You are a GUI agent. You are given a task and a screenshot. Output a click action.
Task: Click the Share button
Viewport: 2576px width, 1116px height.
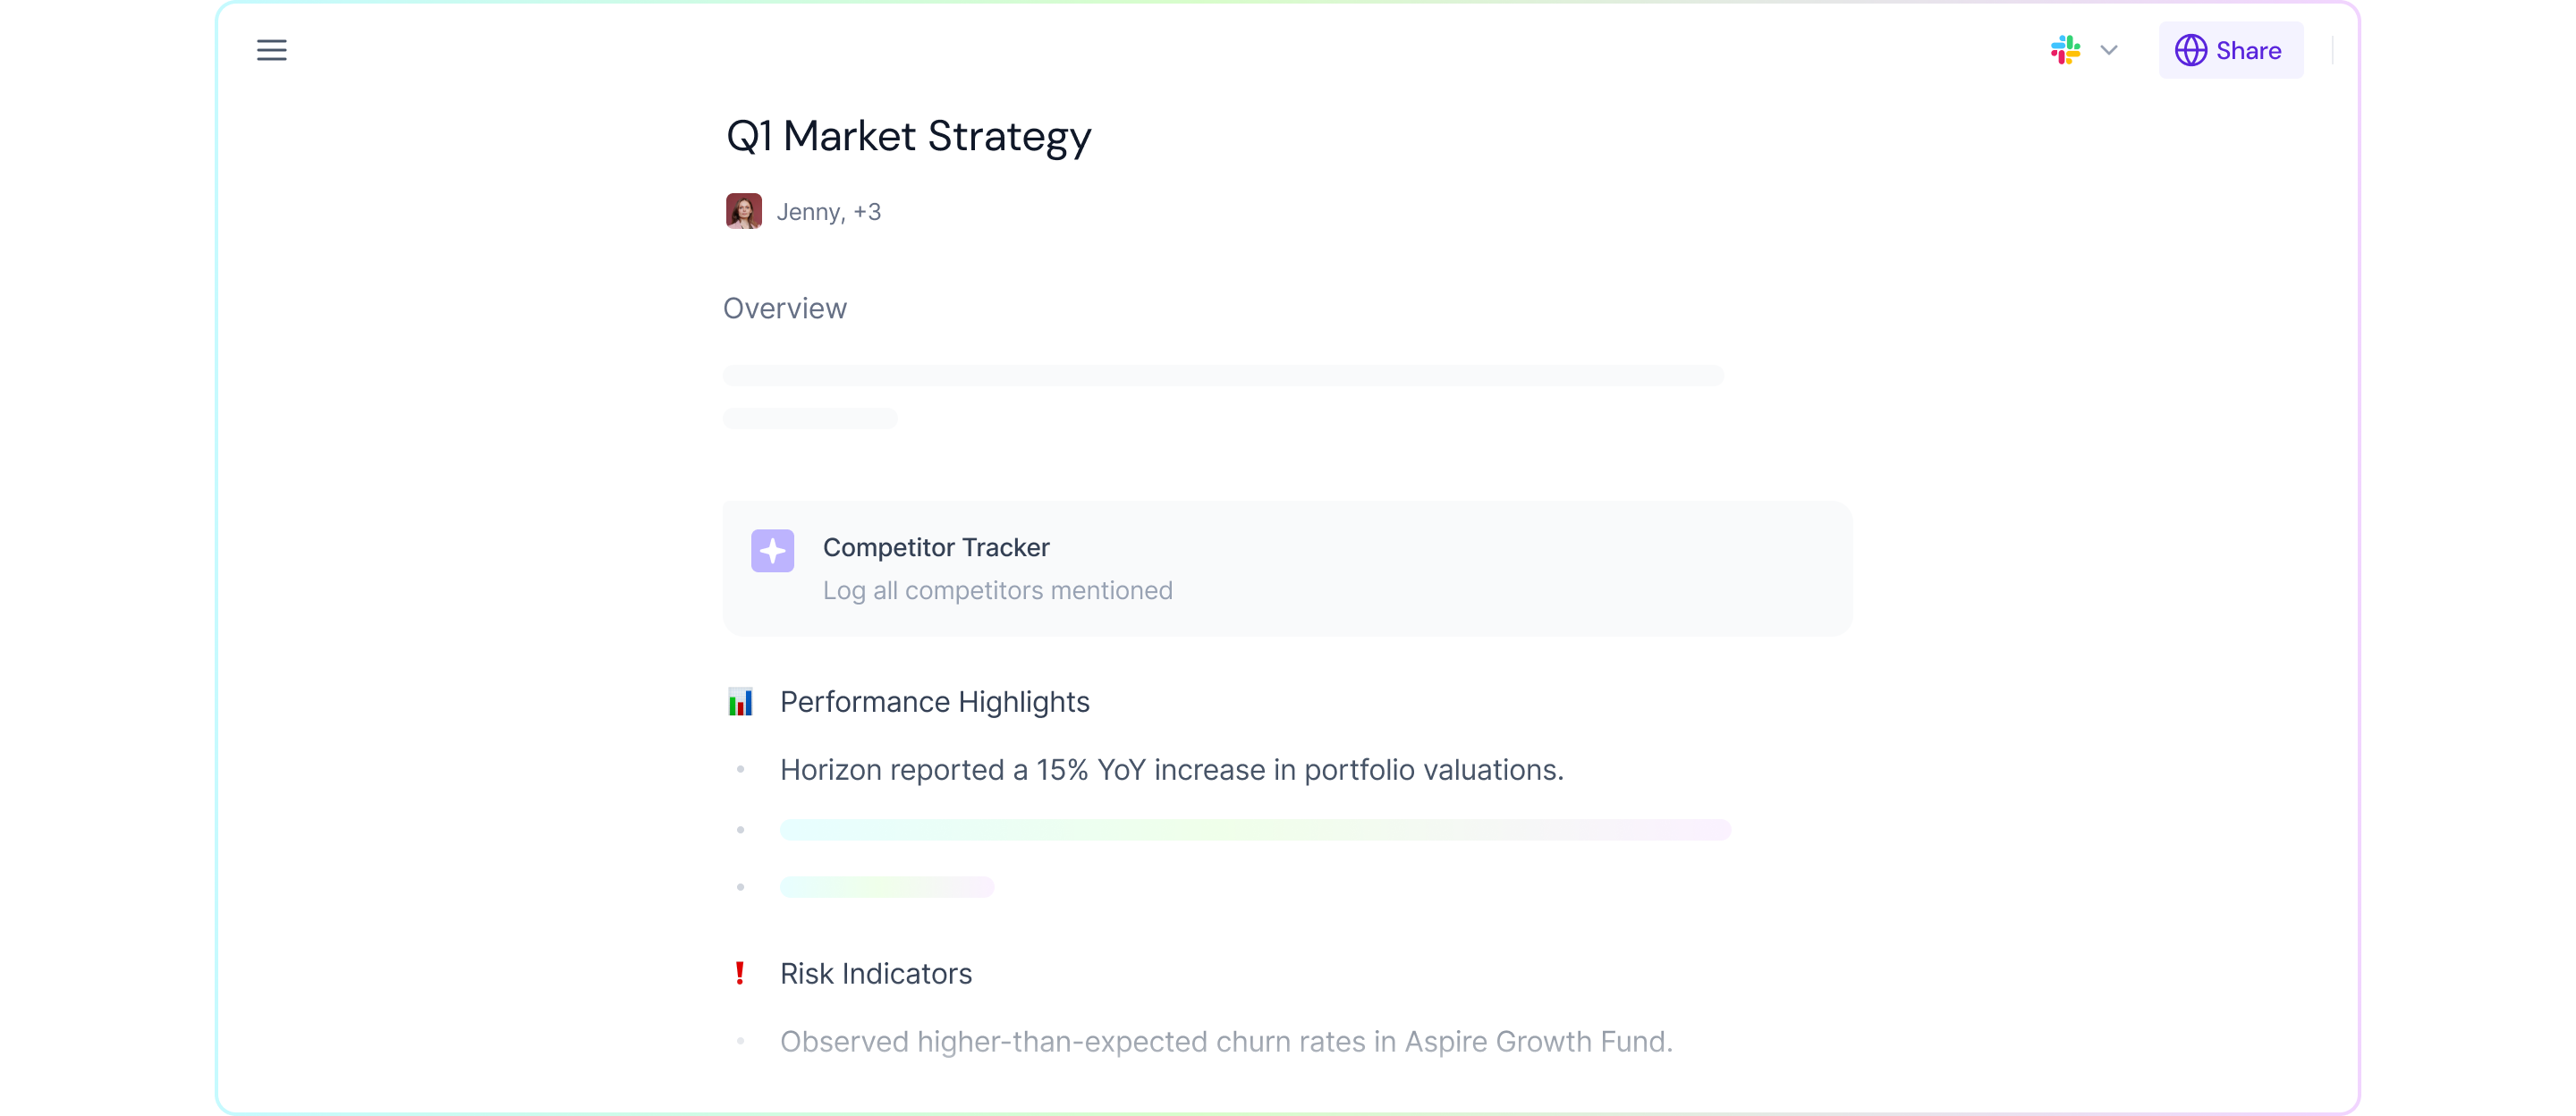2230,50
